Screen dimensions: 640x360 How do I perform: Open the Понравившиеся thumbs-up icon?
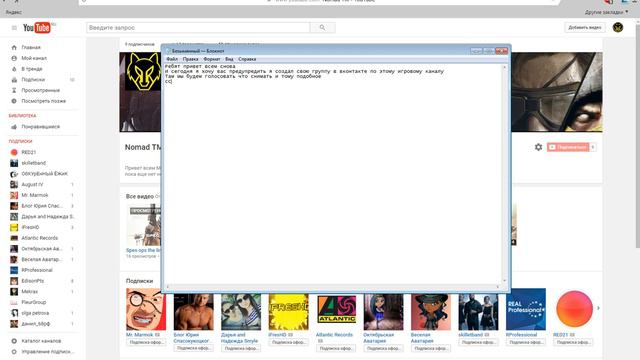[x=14, y=127]
